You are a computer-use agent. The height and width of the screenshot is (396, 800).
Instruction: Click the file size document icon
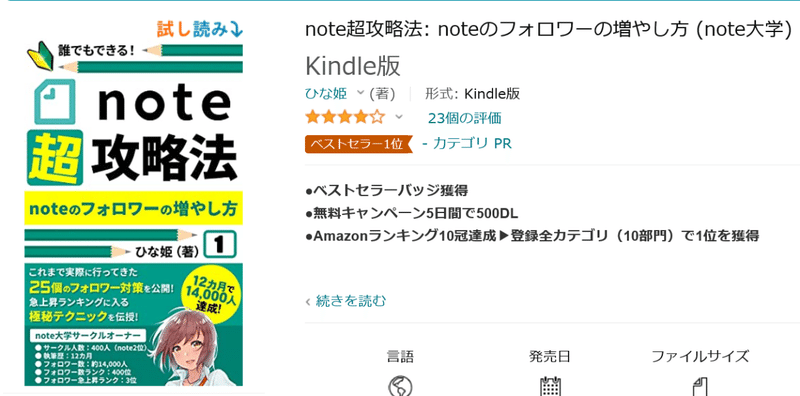click(x=699, y=387)
